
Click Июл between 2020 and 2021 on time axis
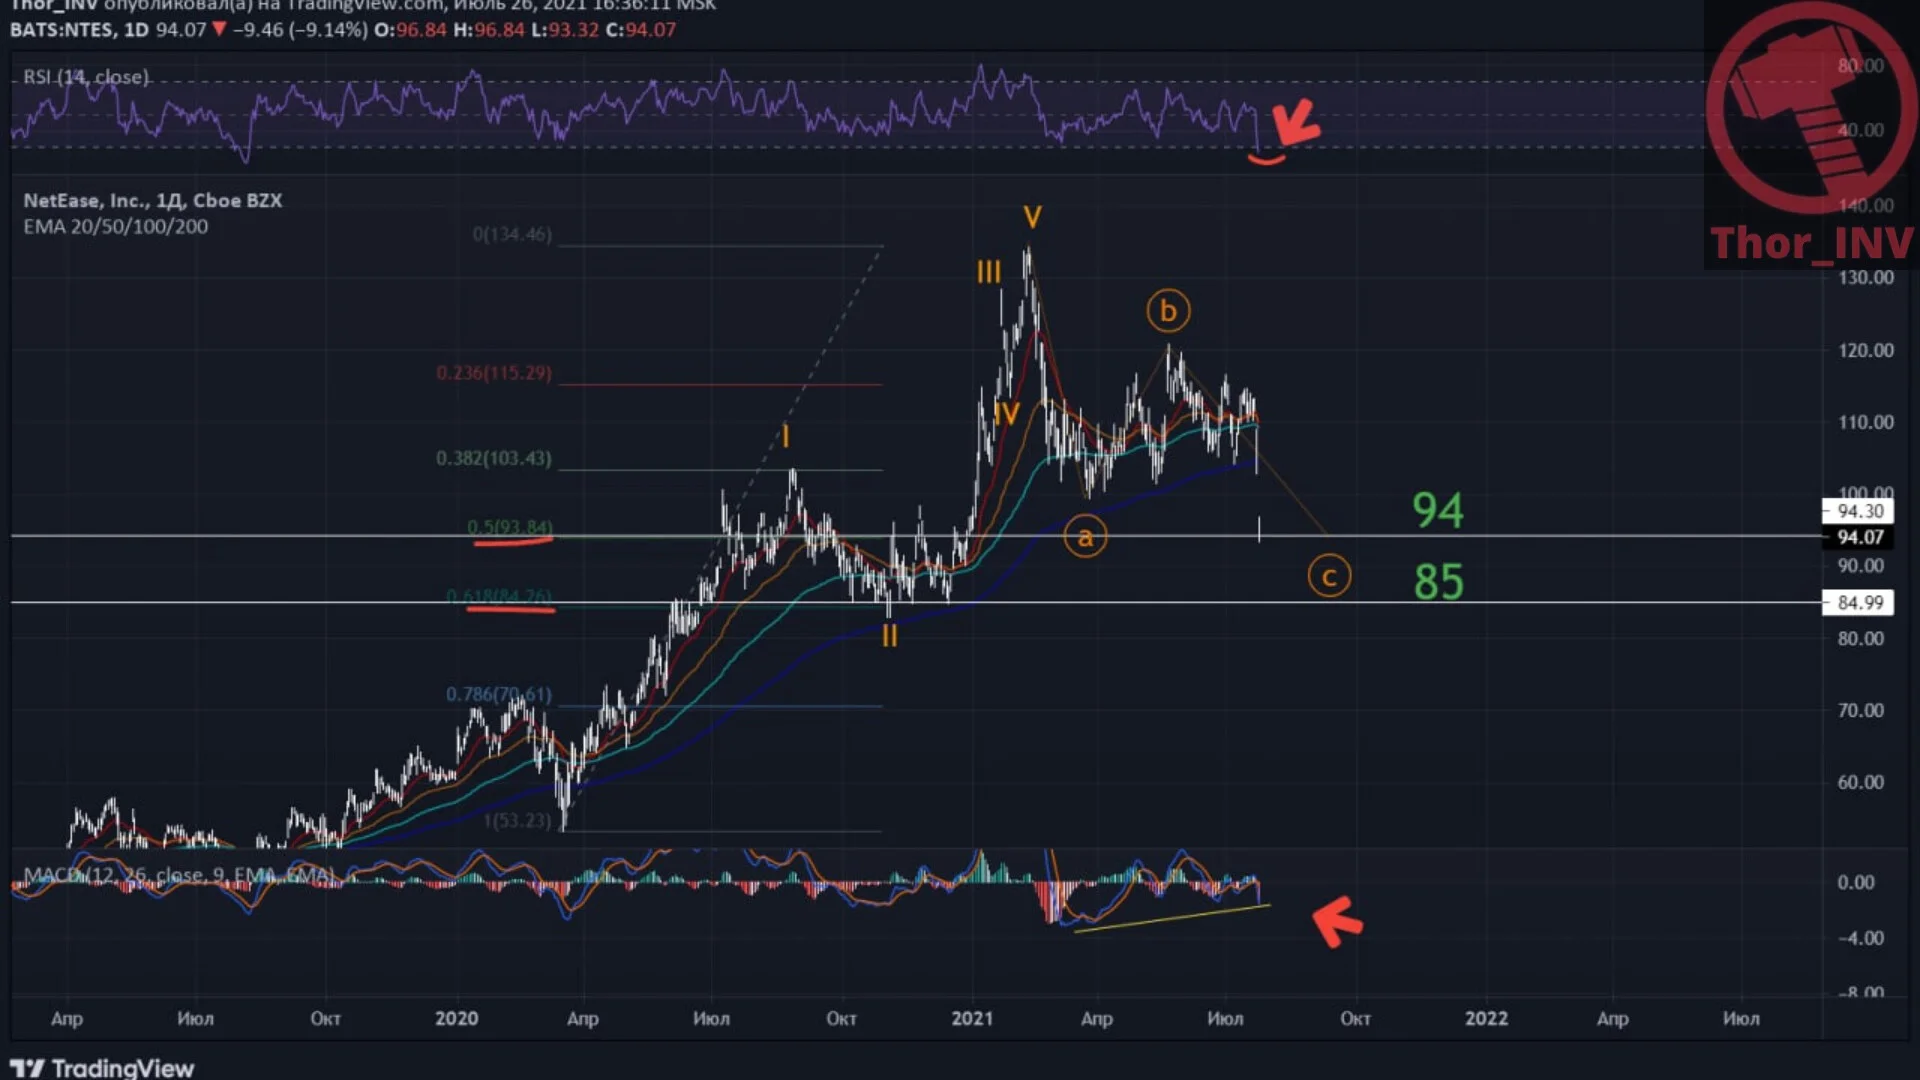[711, 1018]
